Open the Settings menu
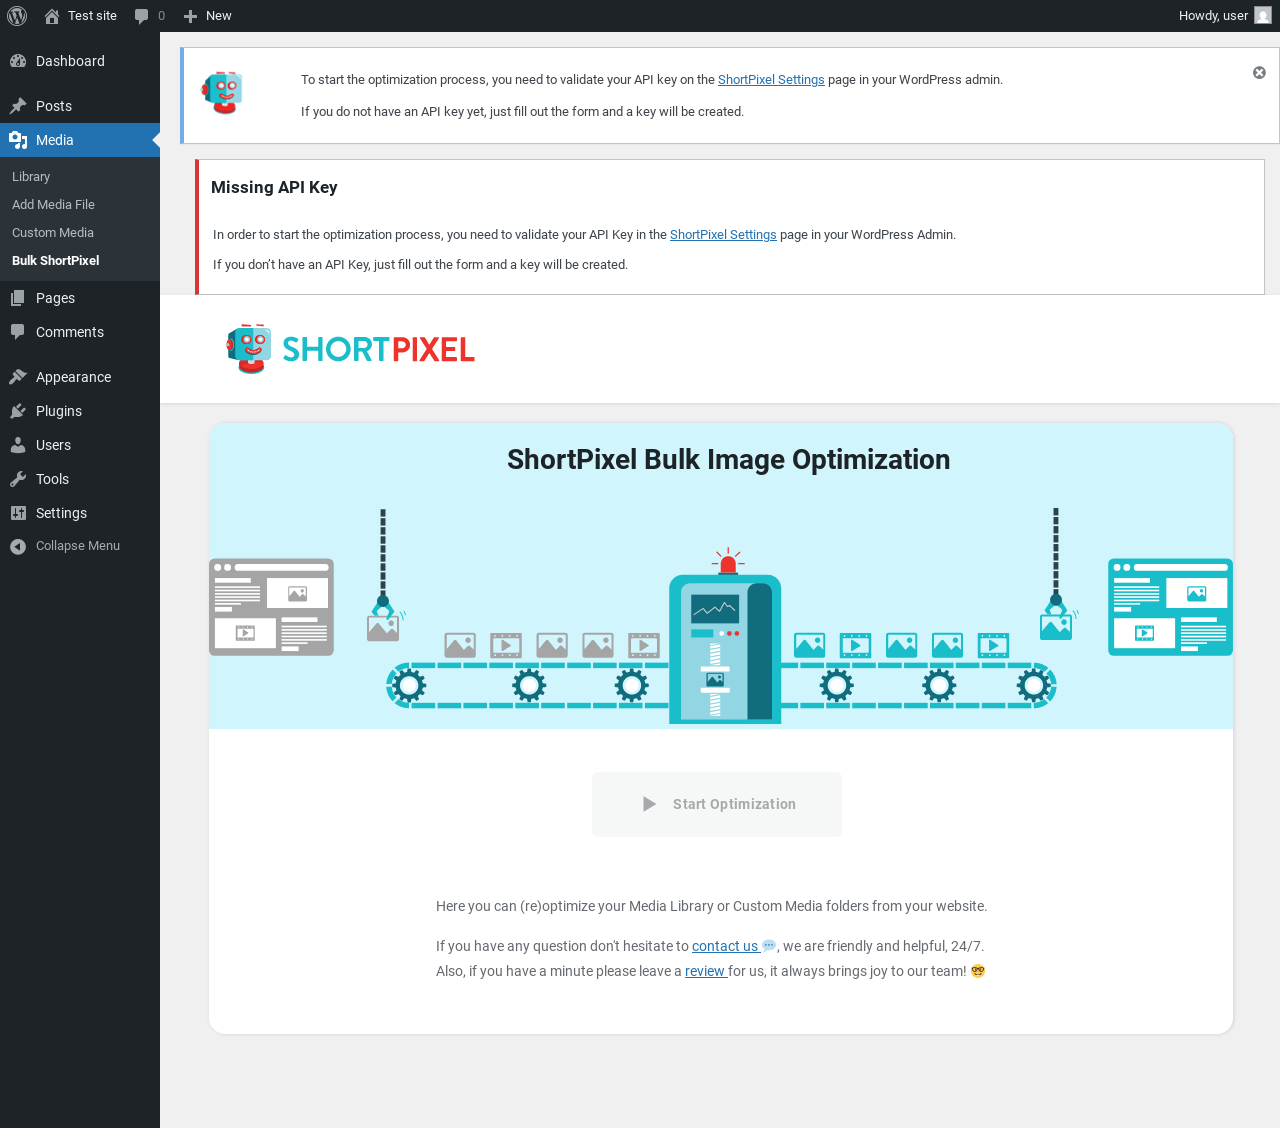The width and height of the screenshot is (1280, 1128). click(x=80, y=513)
